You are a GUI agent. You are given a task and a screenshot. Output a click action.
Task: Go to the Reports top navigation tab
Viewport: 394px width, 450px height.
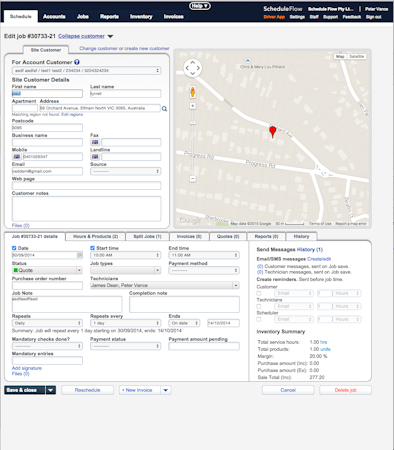(109, 16)
